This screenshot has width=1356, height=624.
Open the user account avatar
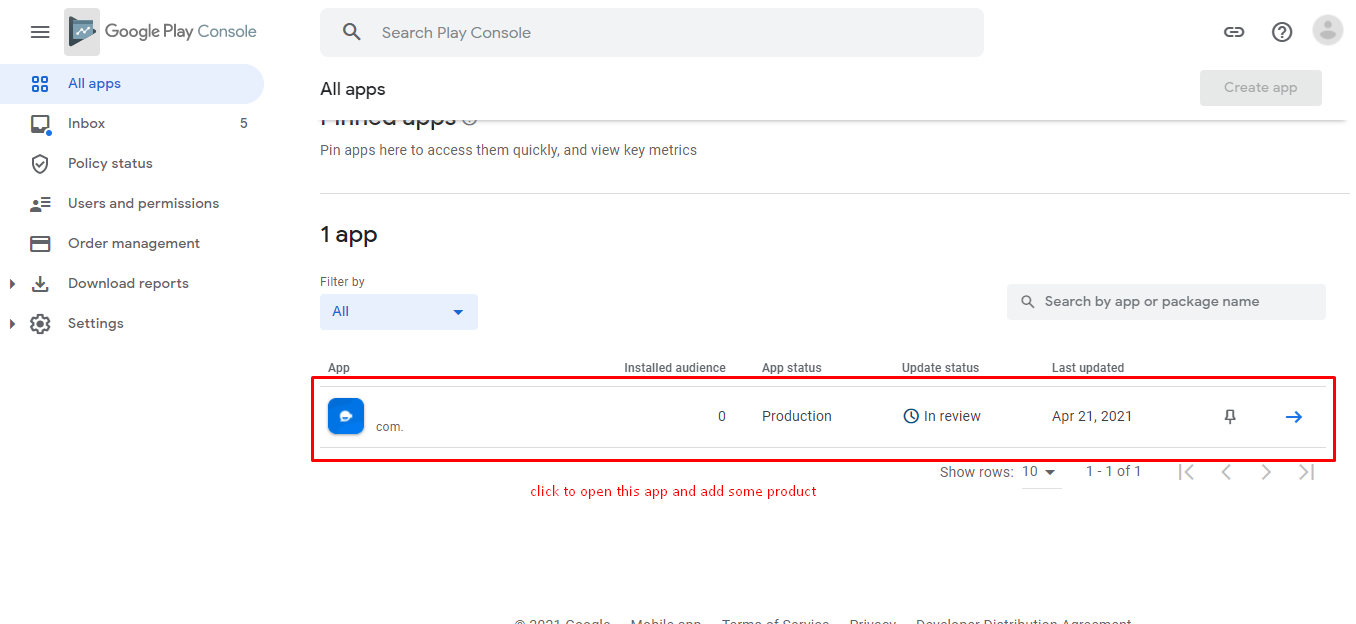(1327, 31)
